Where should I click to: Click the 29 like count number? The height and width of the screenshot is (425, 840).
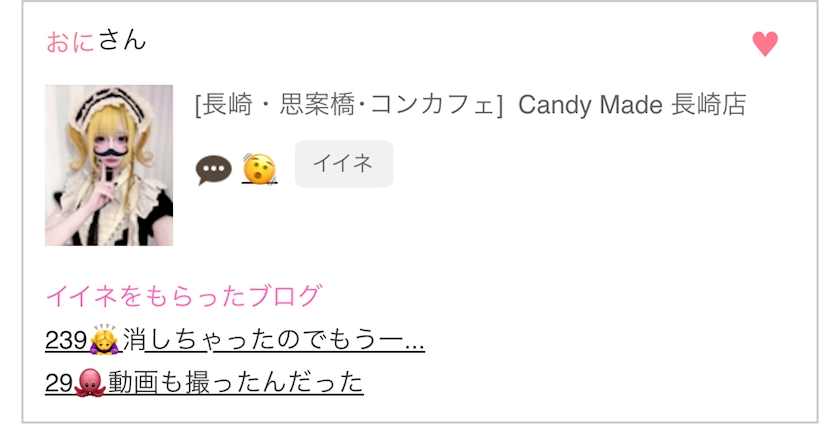[x=59, y=383]
